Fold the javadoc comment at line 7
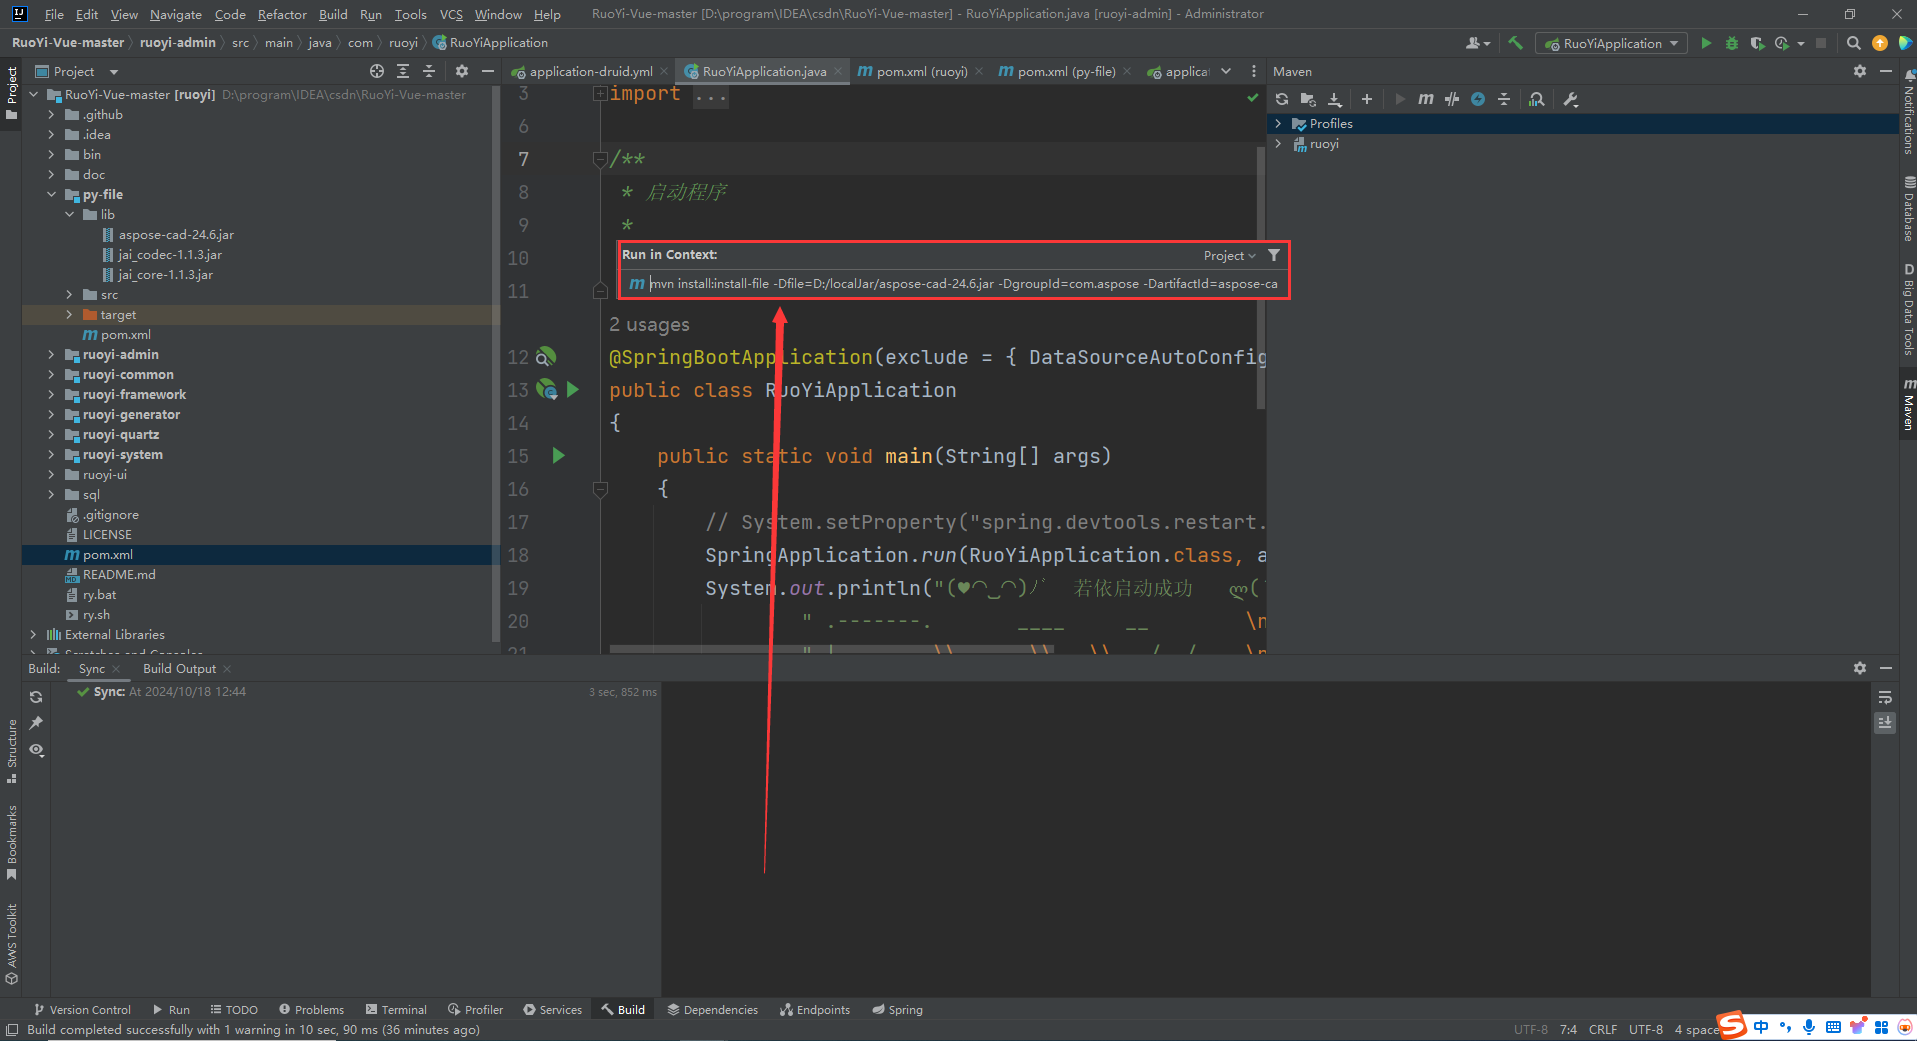Image resolution: width=1917 pixels, height=1041 pixels. click(600, 159)
